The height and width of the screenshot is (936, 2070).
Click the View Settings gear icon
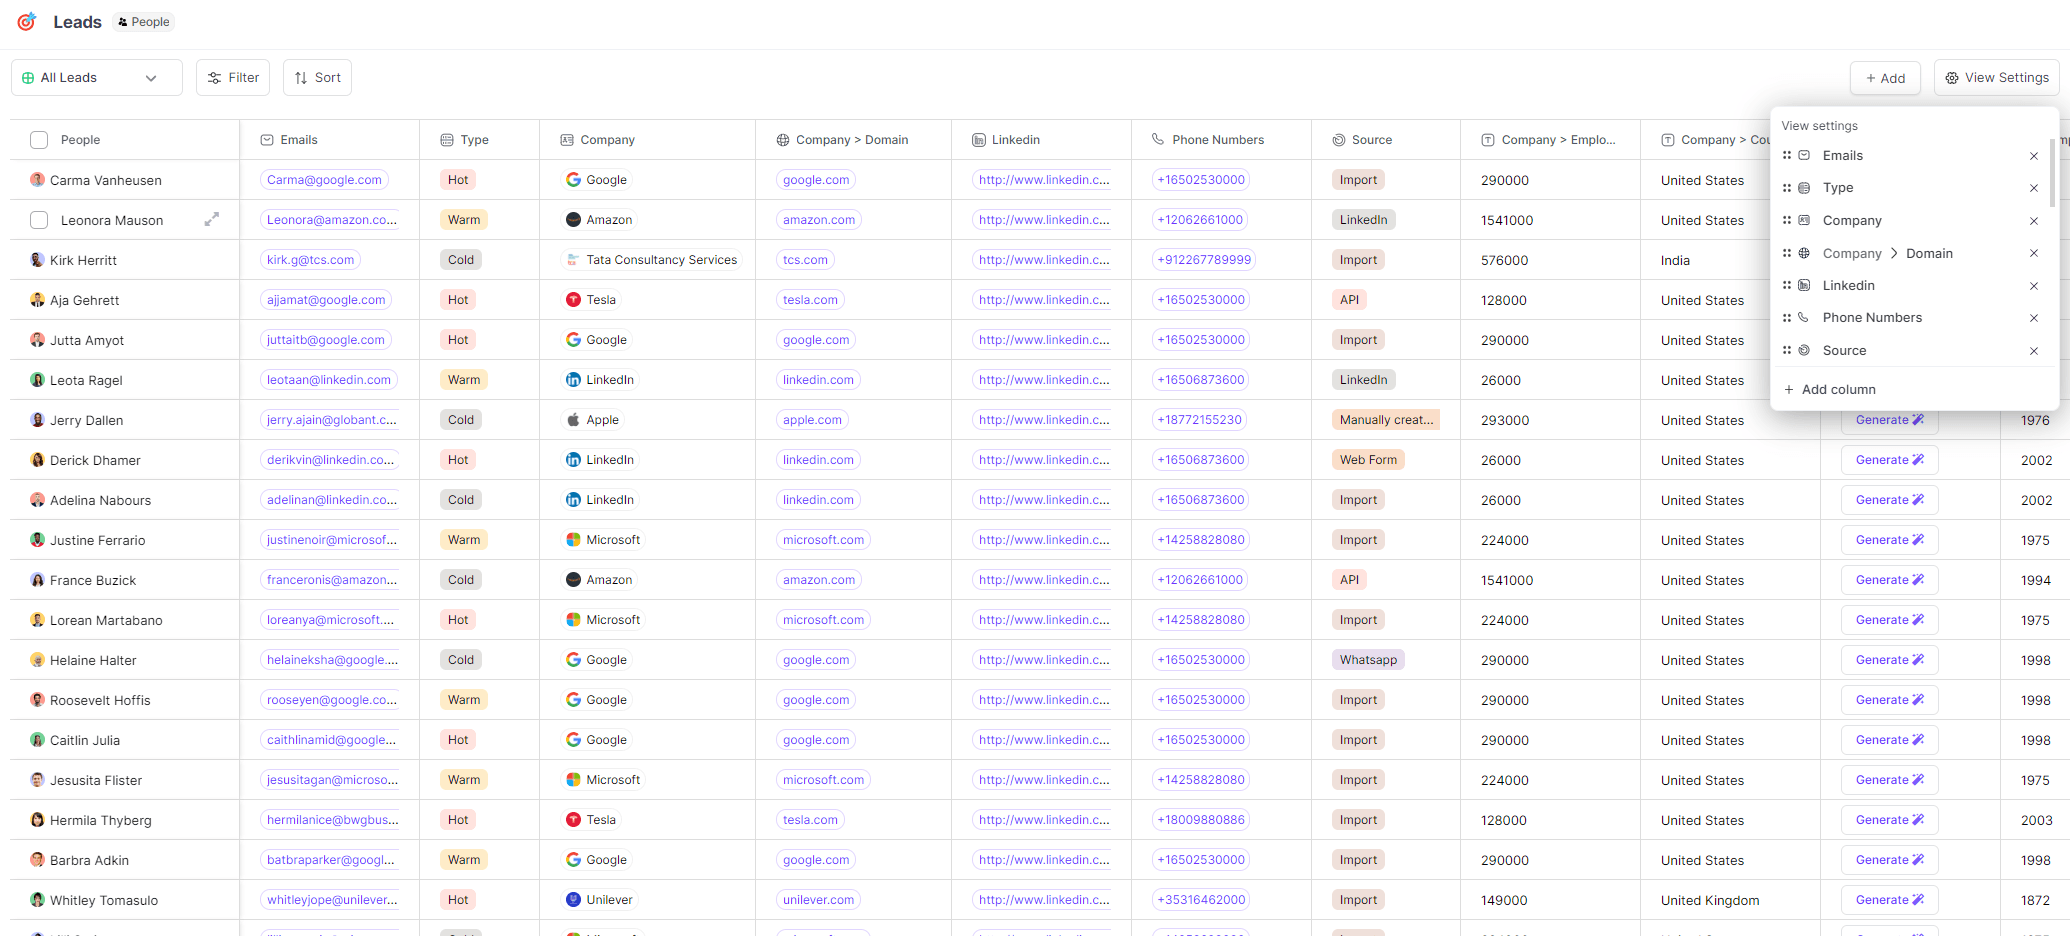[x=1951, y=77]
